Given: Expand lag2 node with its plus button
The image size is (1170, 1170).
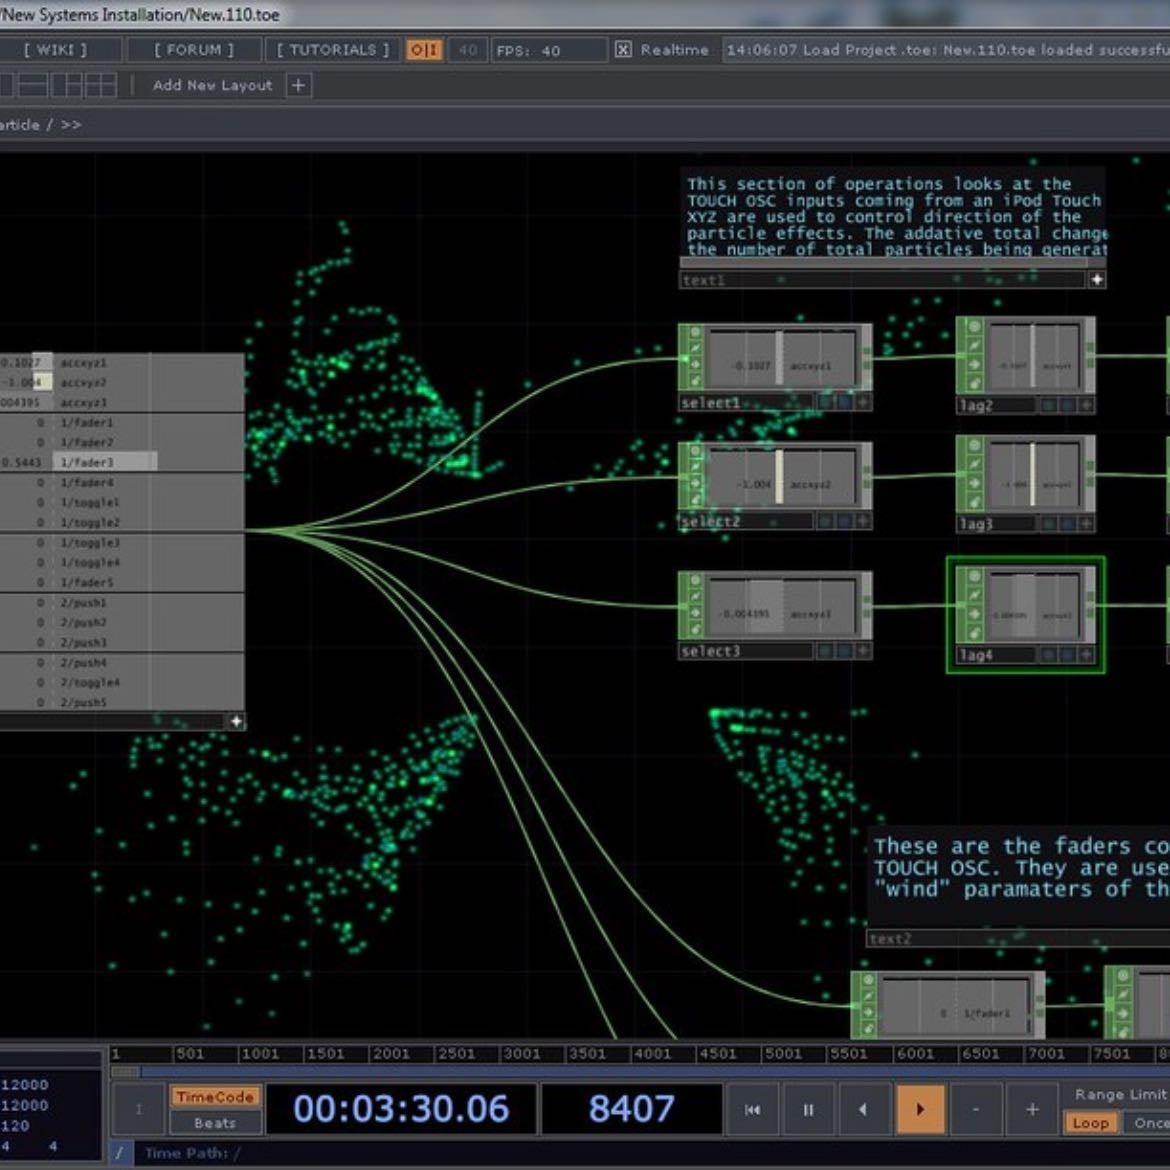Looking at the screenshot, I should (x=1086, y=405).
